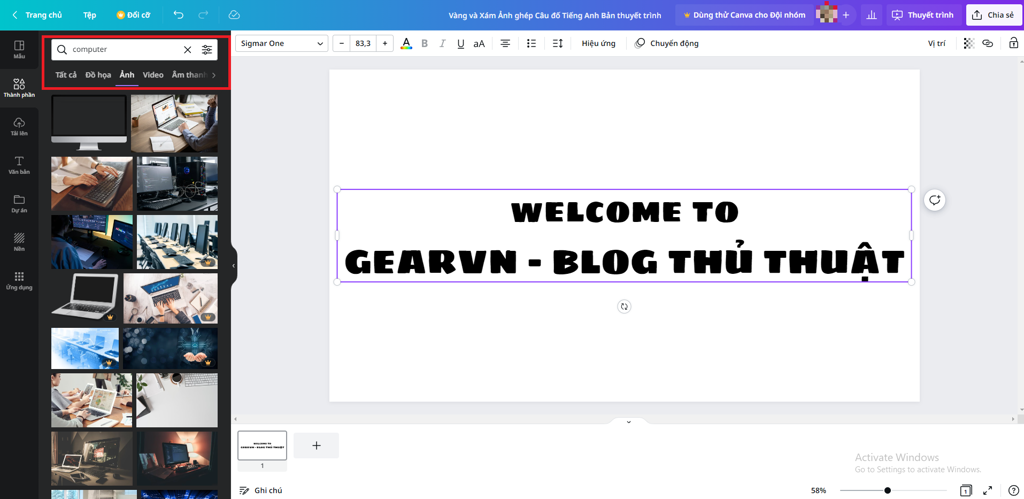Click the lock icon in toolbar
This screenshot has height=499, width=1024.
(1013, 44)
